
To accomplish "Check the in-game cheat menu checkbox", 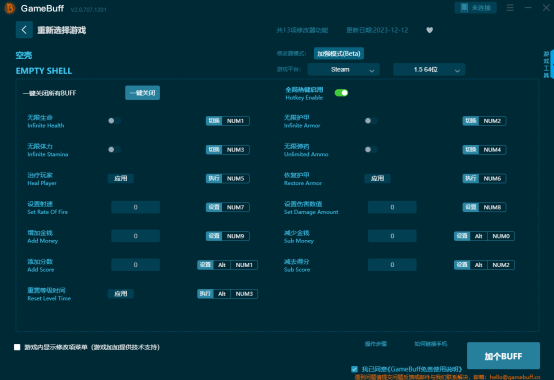I will coord(17,347).
